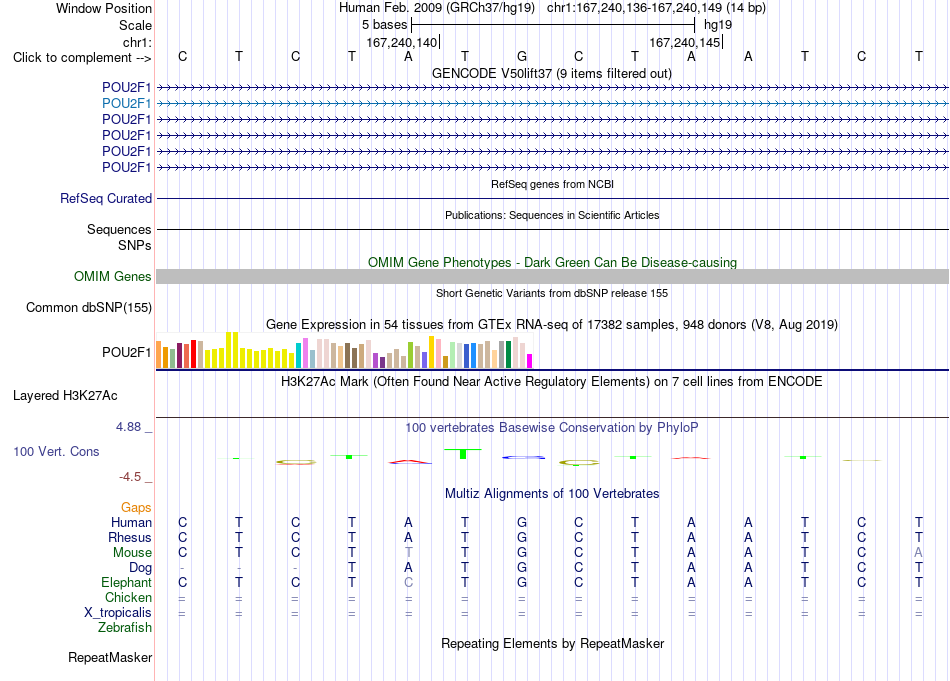Click the faded A in the Mouse row
The height and width of the screenshot is (681, 950).
(918, 553)
